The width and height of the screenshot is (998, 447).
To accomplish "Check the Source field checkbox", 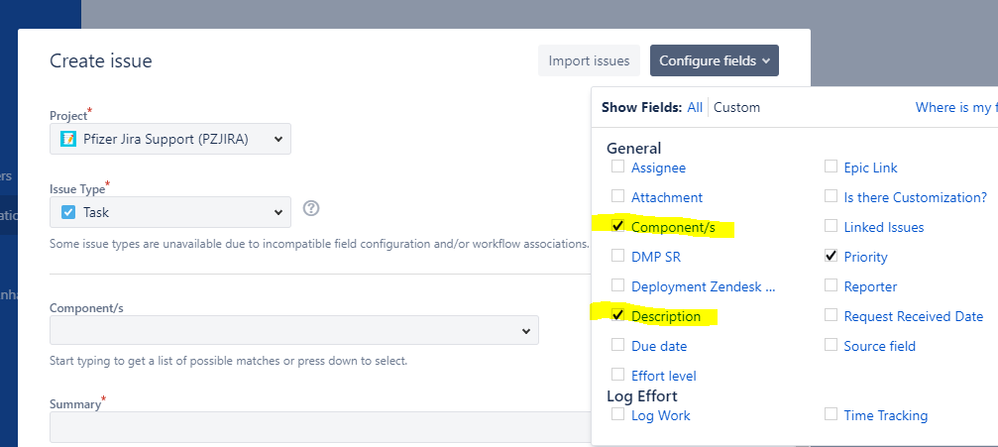I will click(x=831, y=345).
